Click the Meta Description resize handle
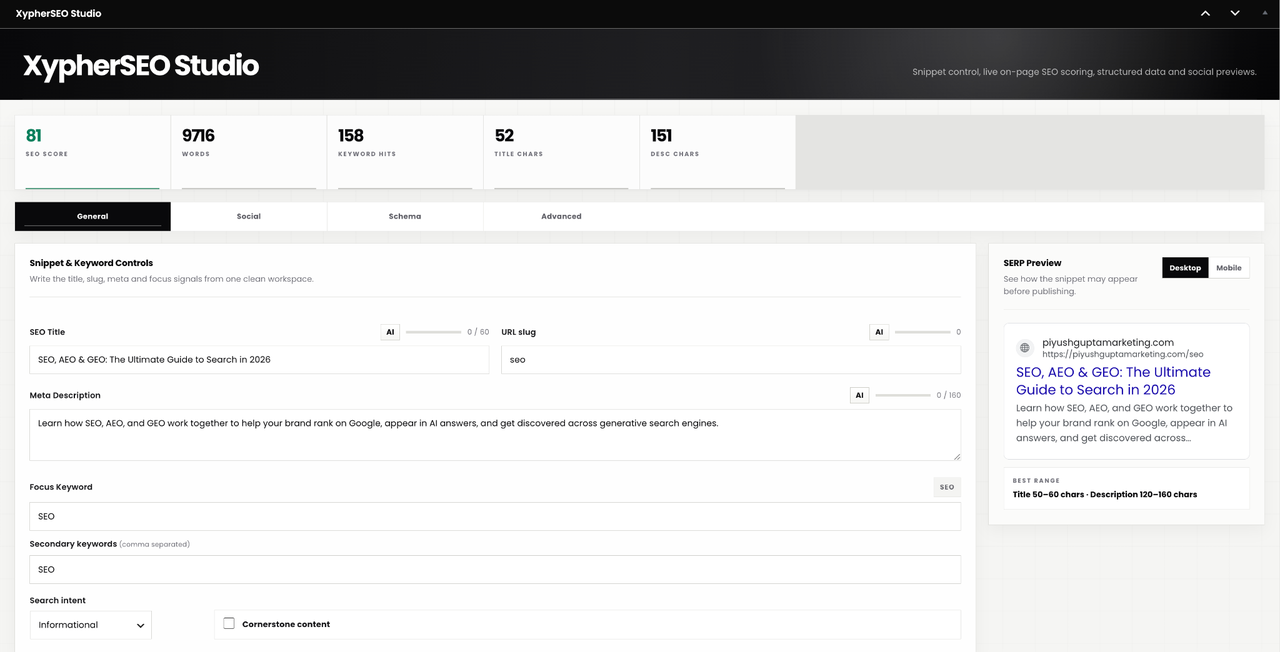The width and height of the screenshot is (1280, 652). click(x=956, y=456)
